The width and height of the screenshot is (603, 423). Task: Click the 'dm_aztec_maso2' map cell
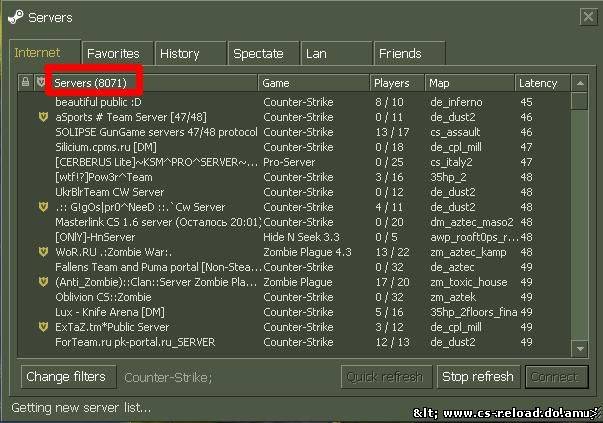472,222
